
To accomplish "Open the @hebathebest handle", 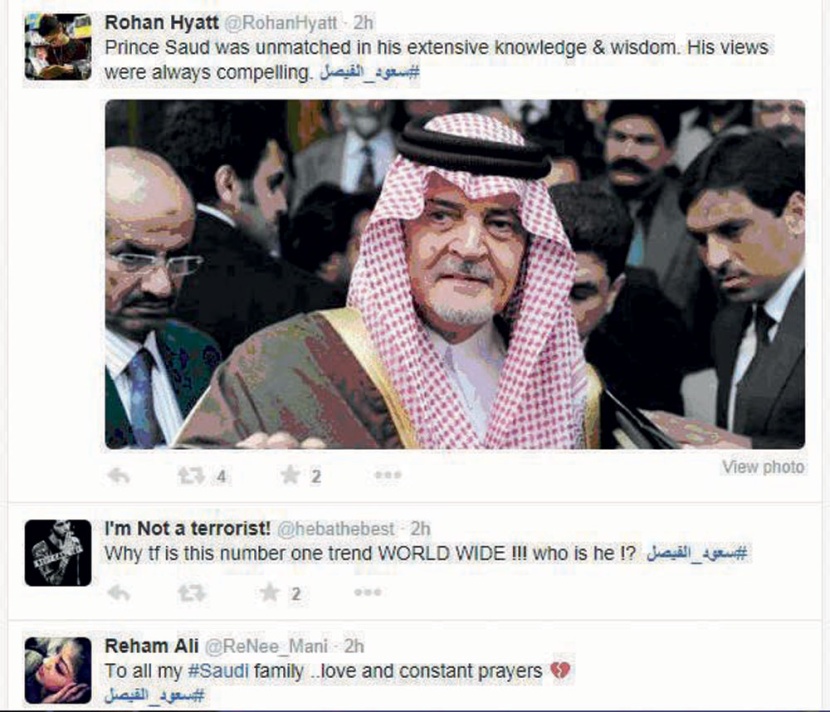I will point(336,529).
